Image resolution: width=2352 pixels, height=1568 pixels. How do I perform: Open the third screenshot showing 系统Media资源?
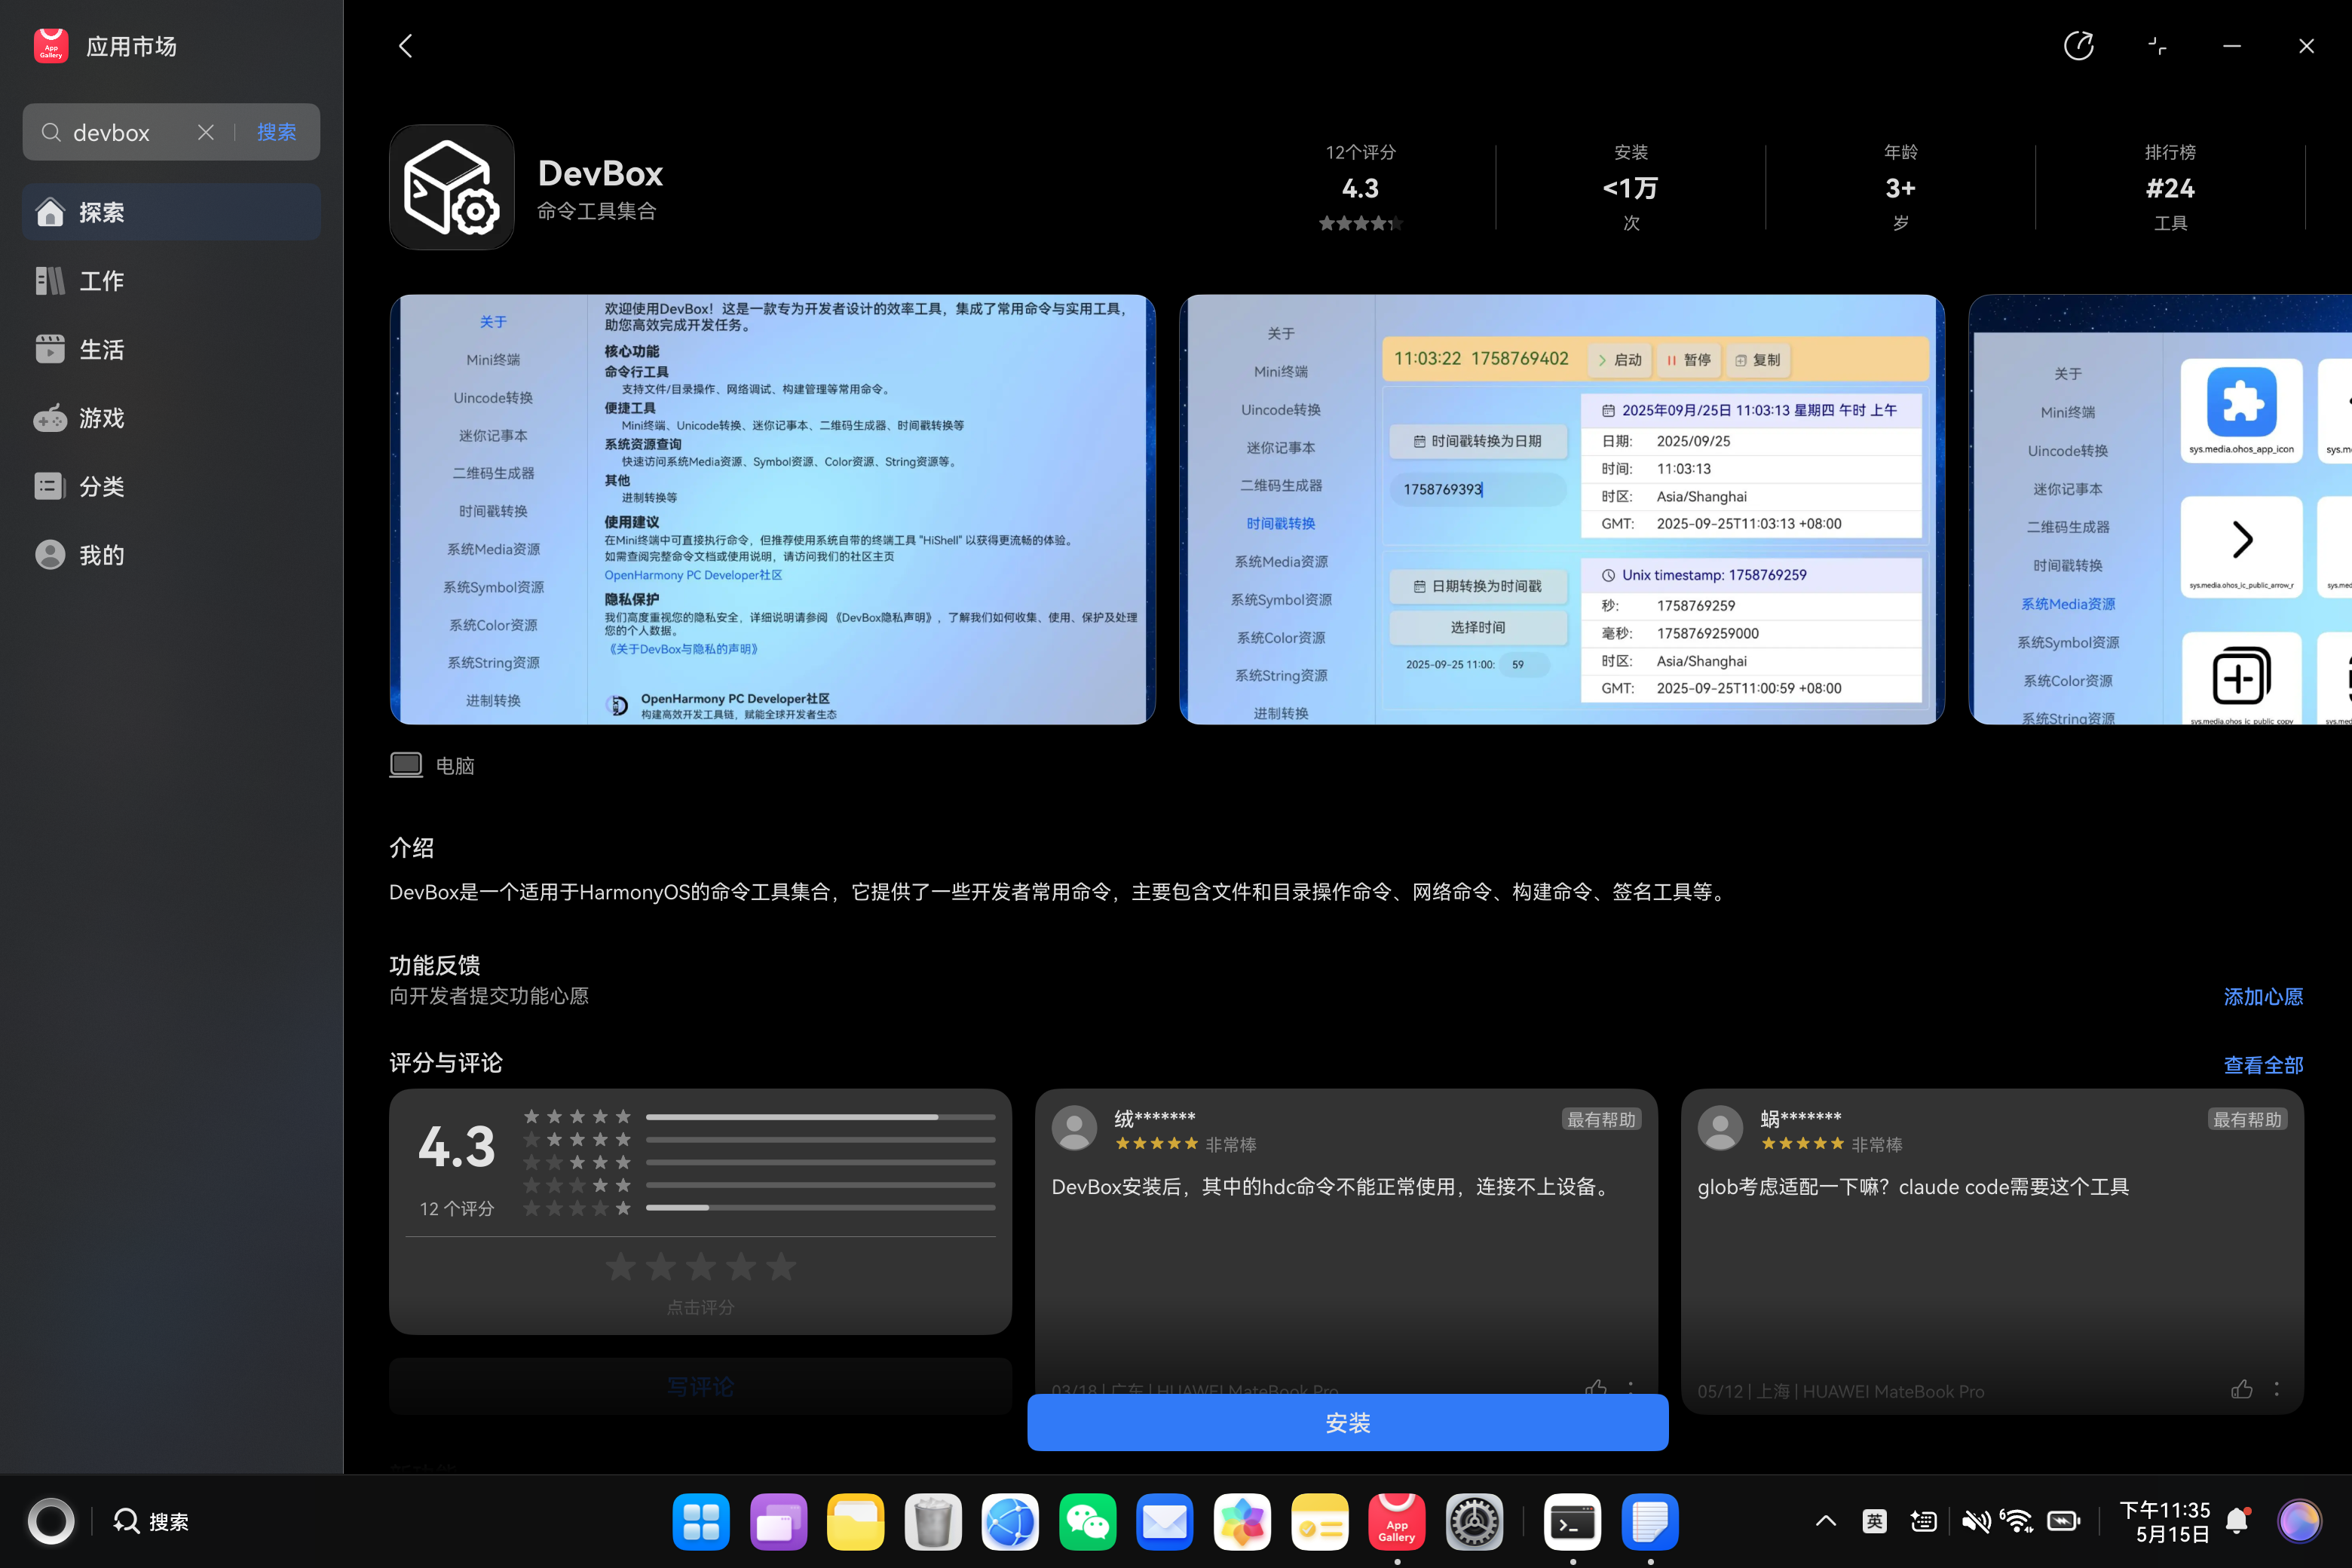2160,509
